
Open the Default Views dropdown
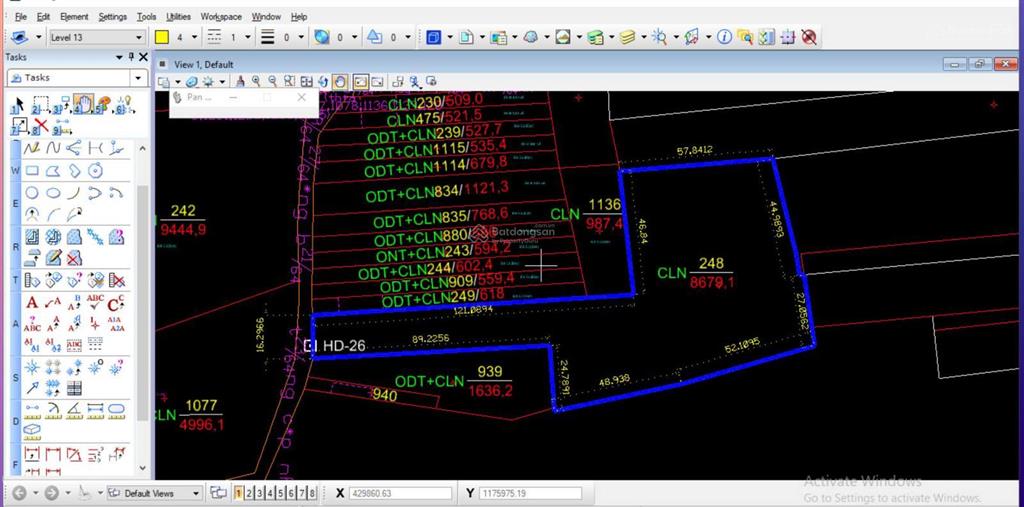(155, 493)
